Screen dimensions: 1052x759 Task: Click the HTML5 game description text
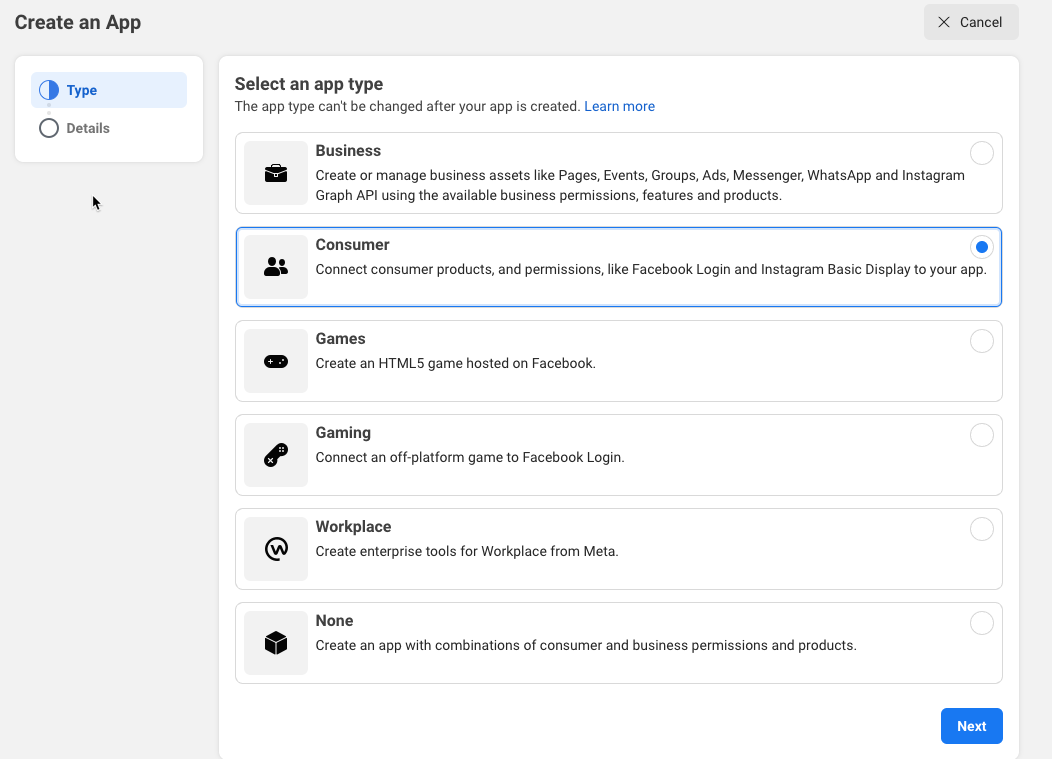[x=456, y=363]
